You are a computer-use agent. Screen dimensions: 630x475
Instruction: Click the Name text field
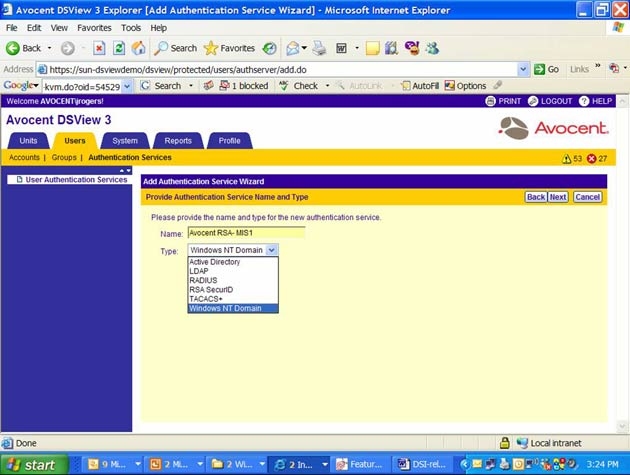coord(246,233)
